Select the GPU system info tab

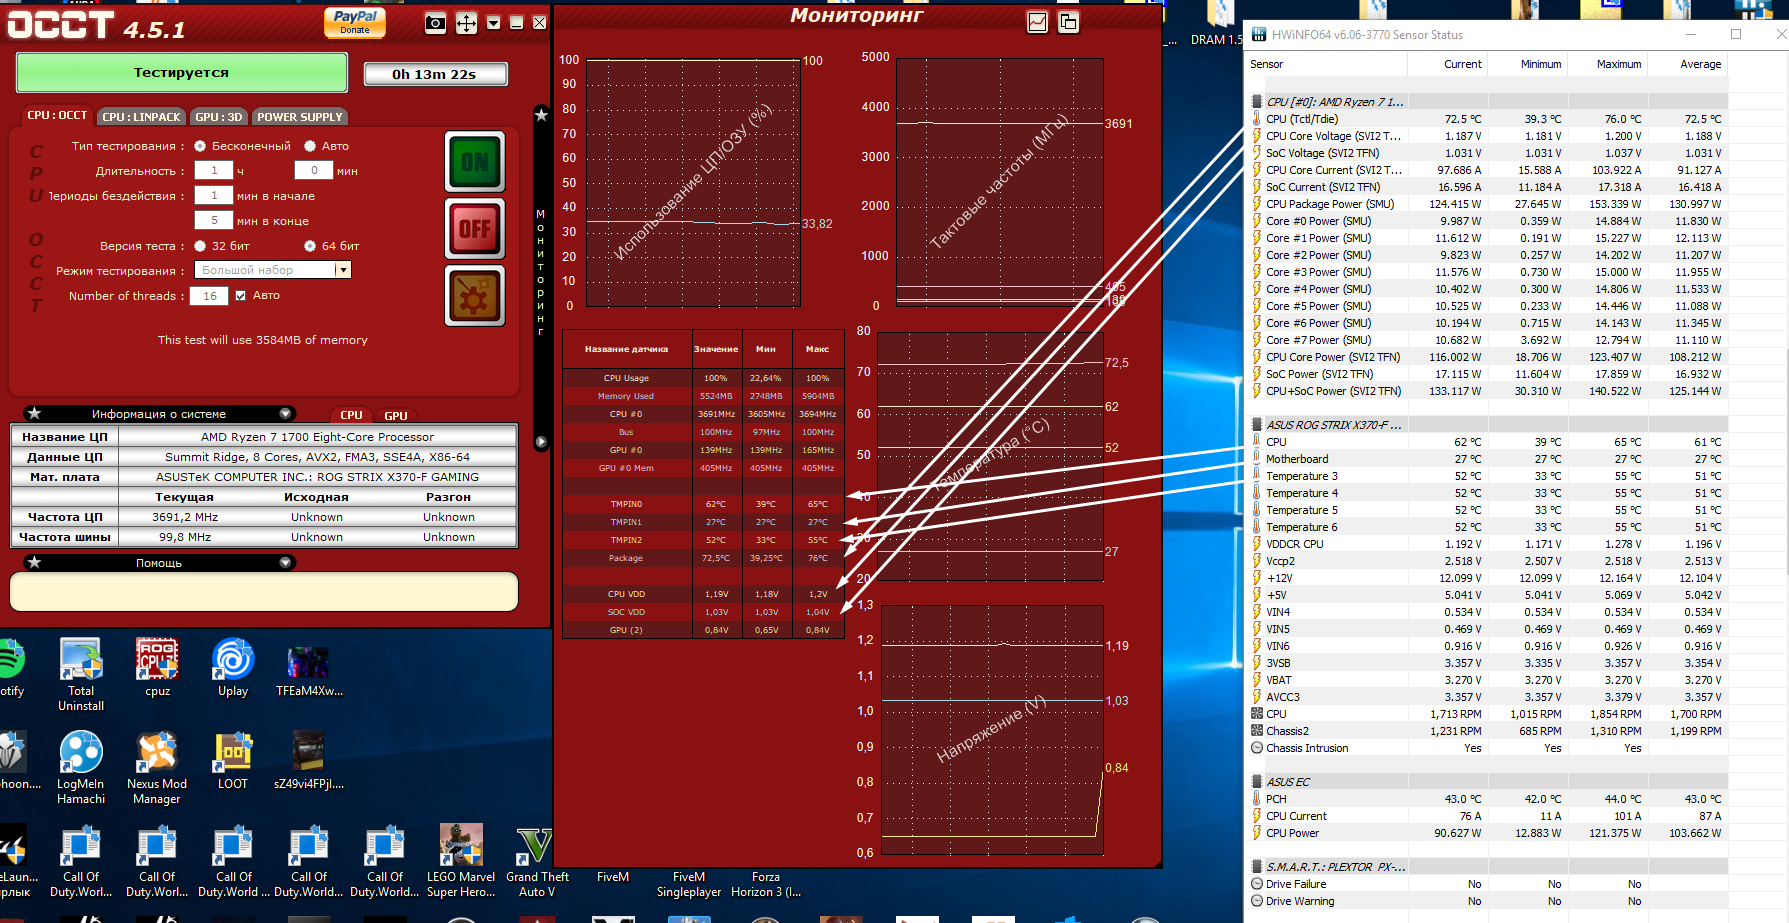point(396,415)
